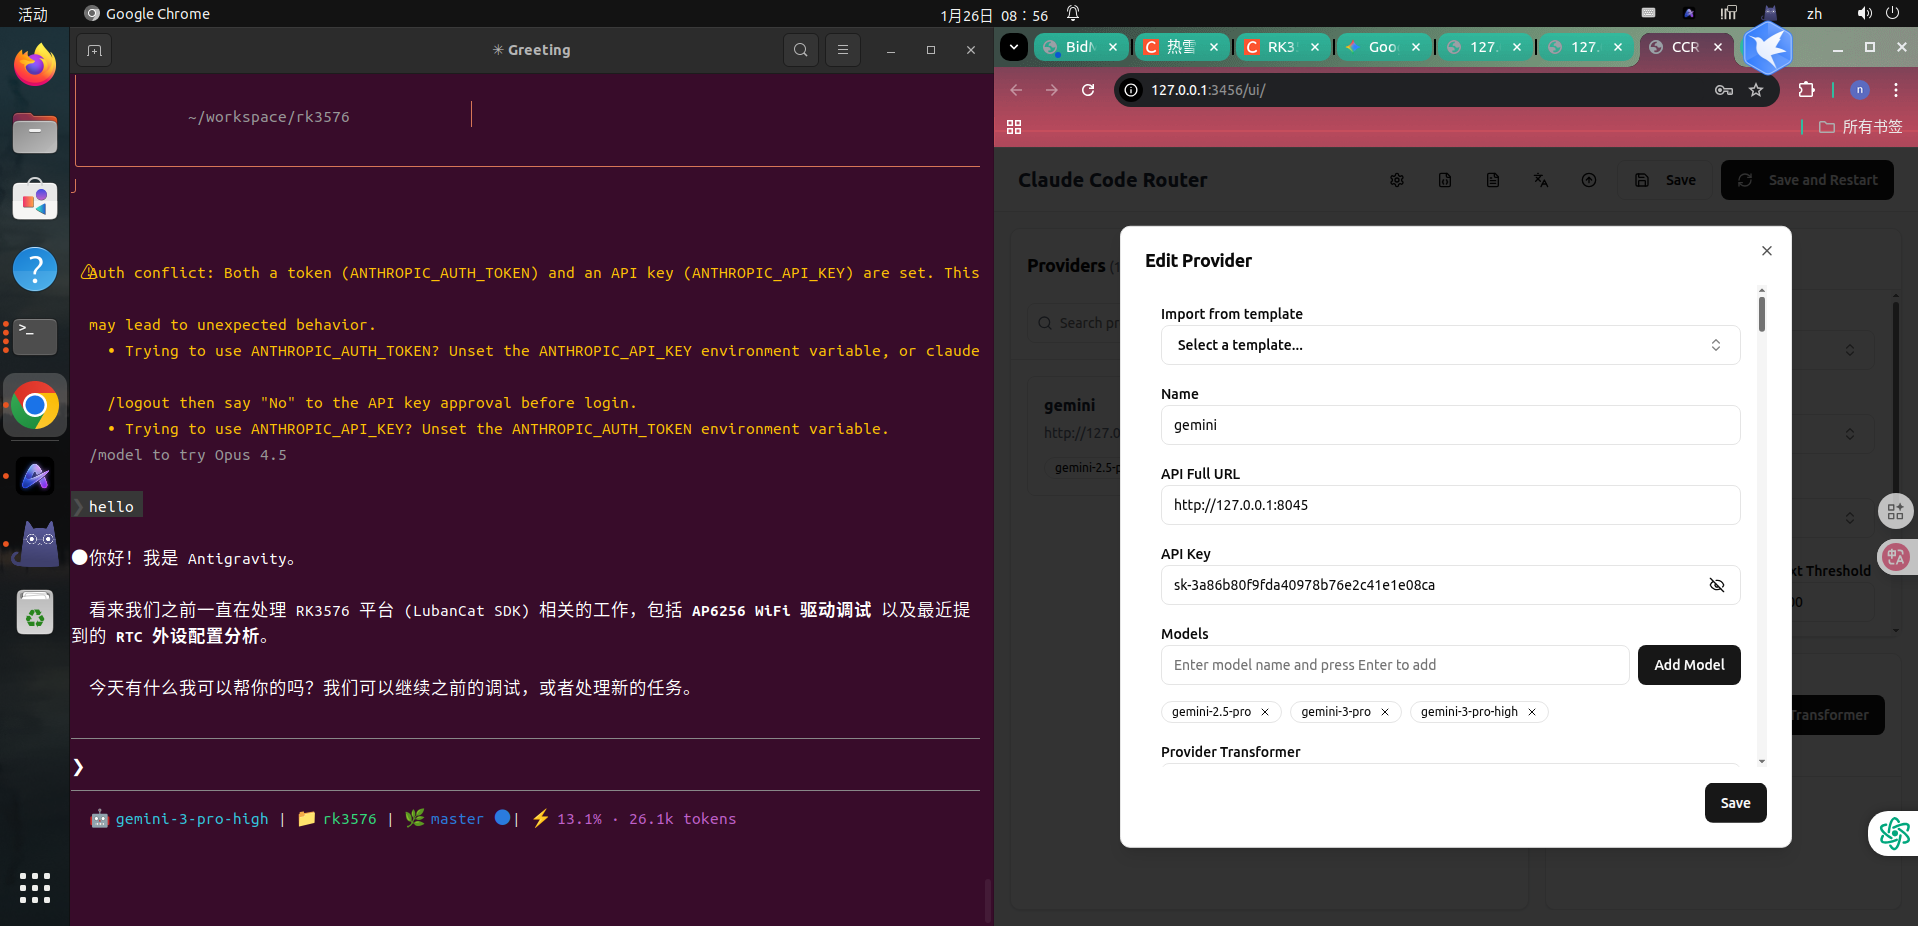Image resolution: width=1918 pixels, height=926 pixels.
Task: Focus the provider Name input field
Action: (x=1450, y=425)
